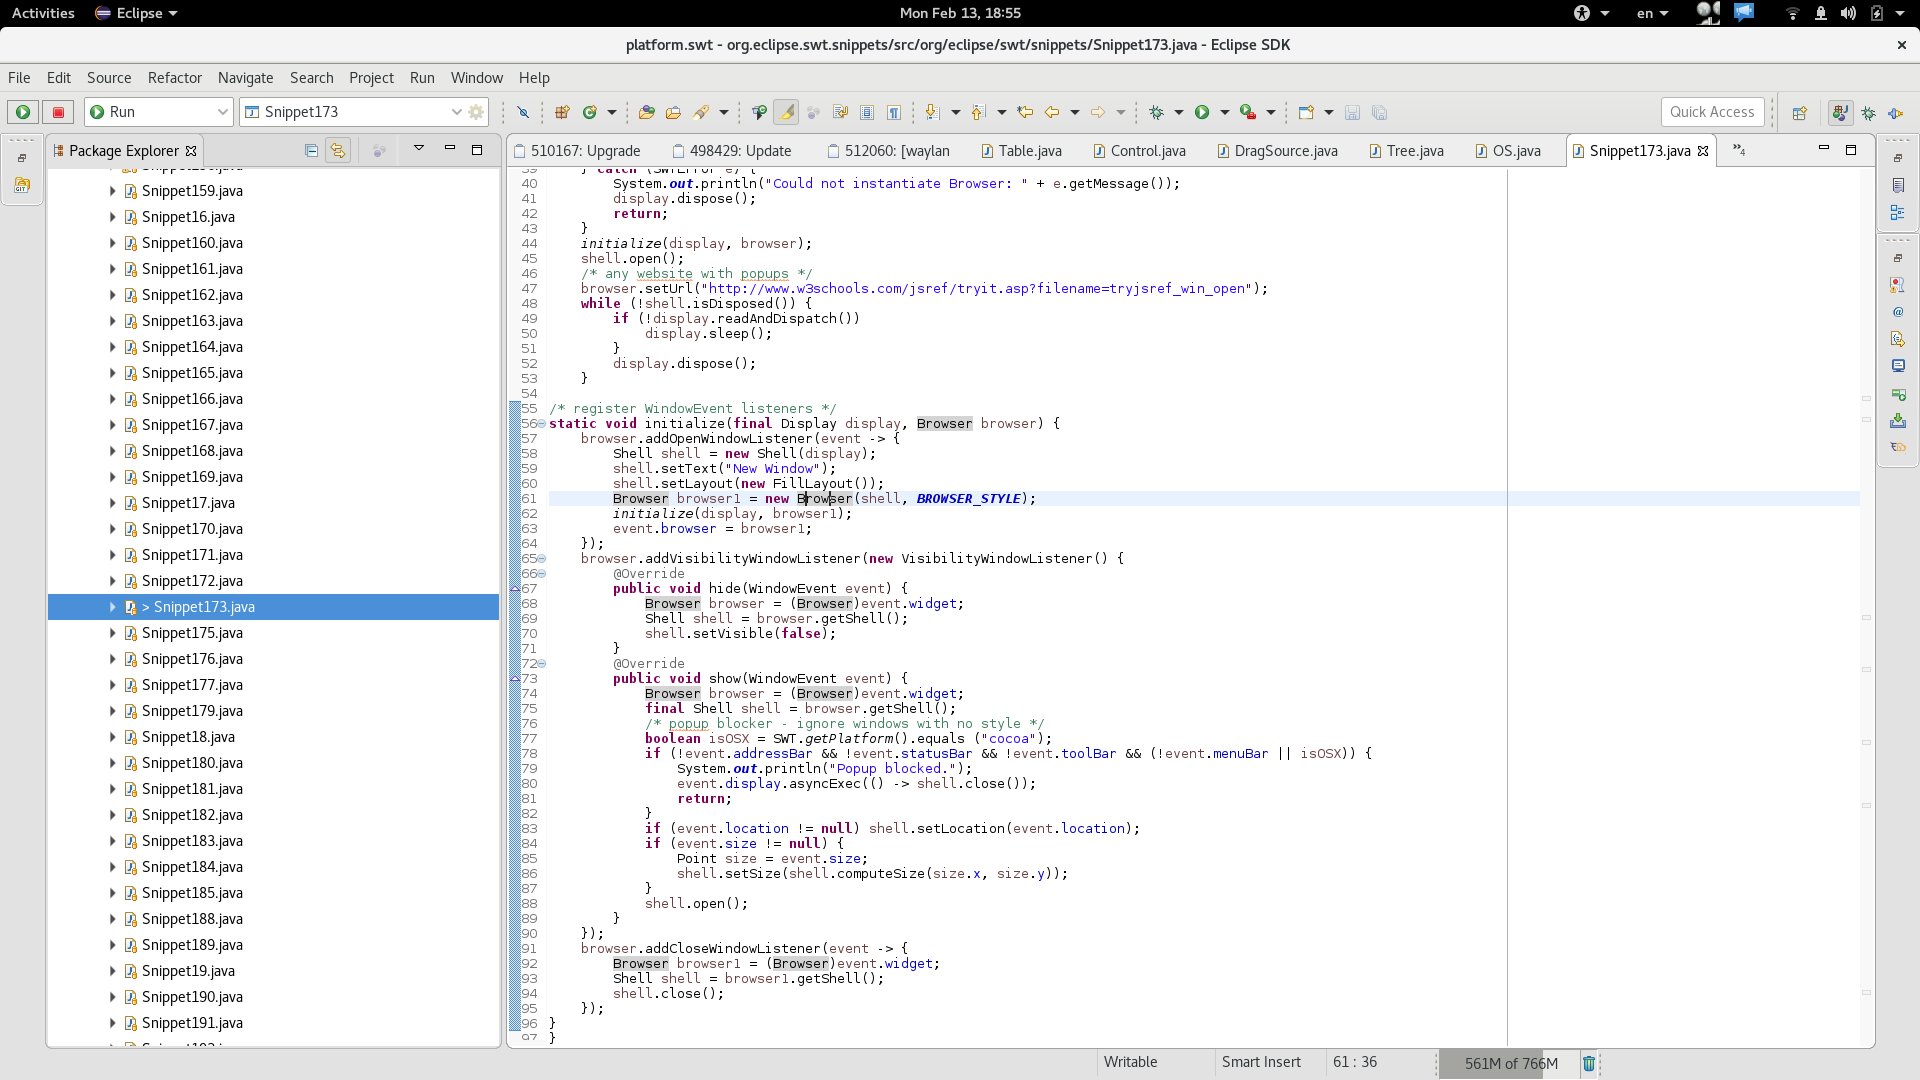Collapse the initialize method fold at line 56
Screen dimensions: 1920x1080
pos(542,424)
